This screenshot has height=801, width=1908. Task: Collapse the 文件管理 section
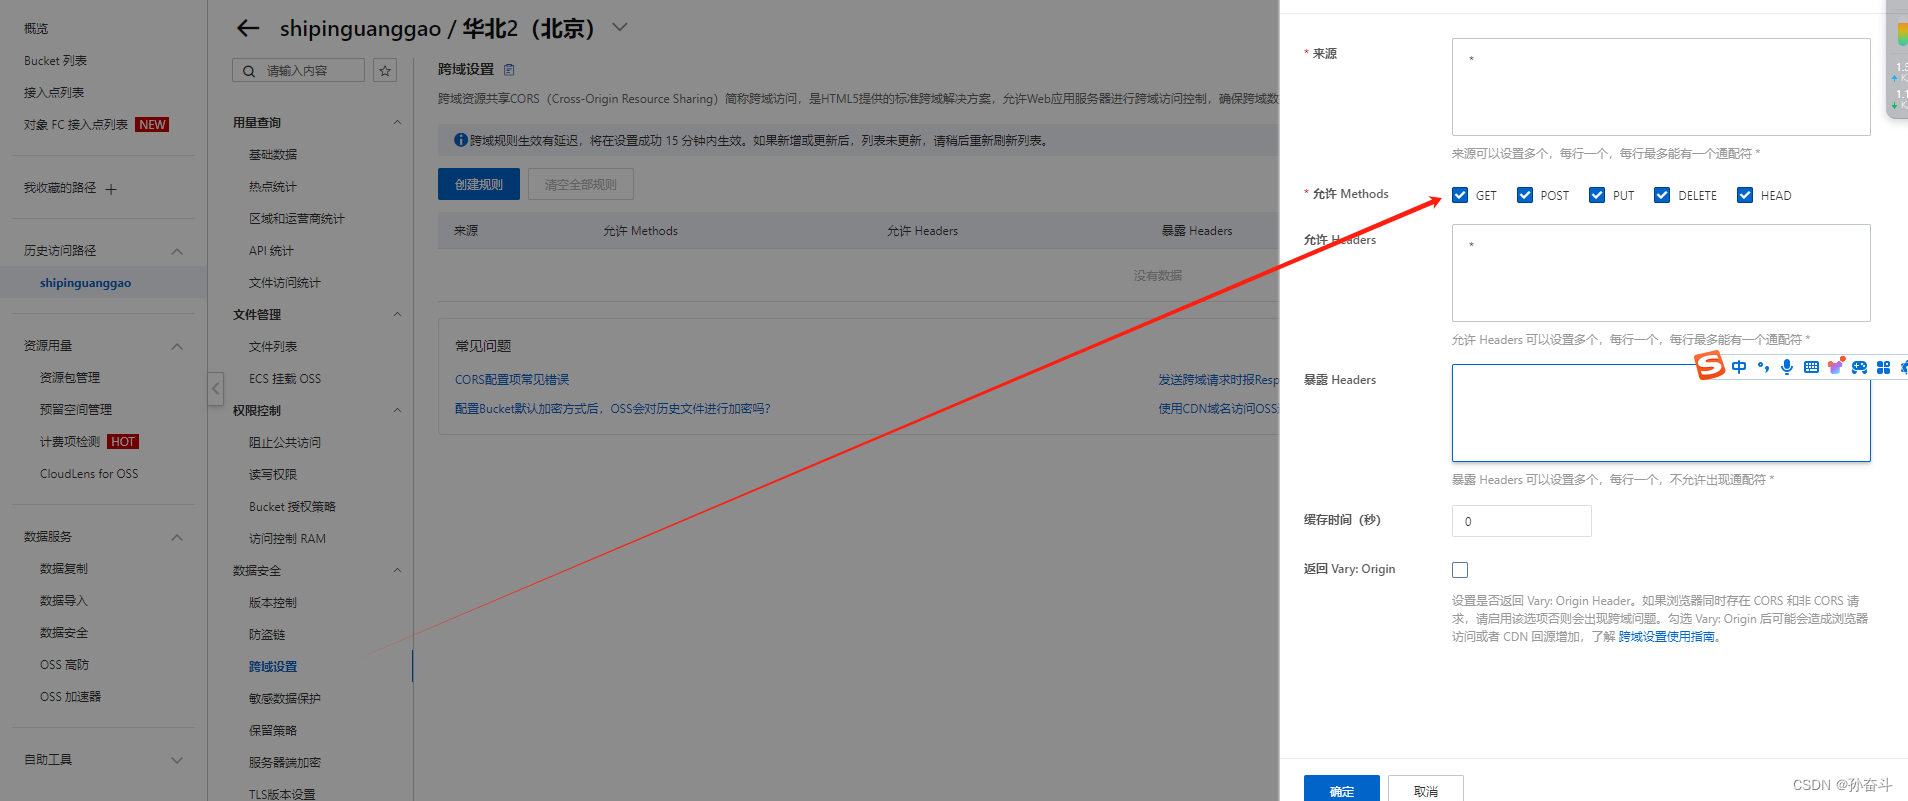[397, 315]
